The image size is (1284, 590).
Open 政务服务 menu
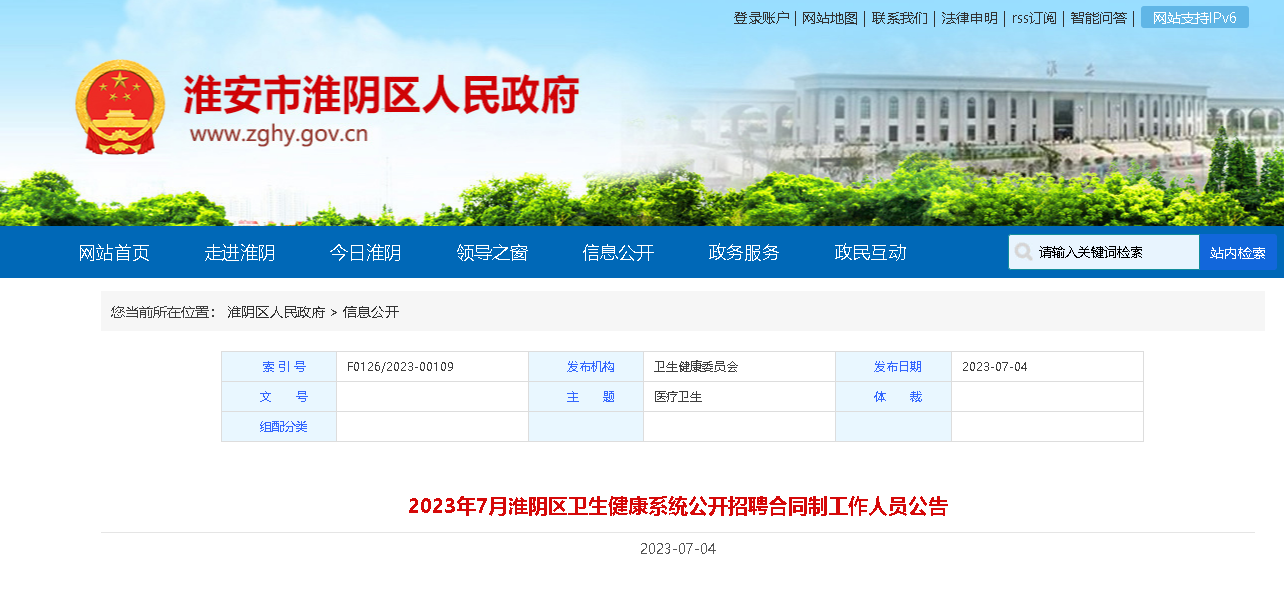tap(744, 253)
